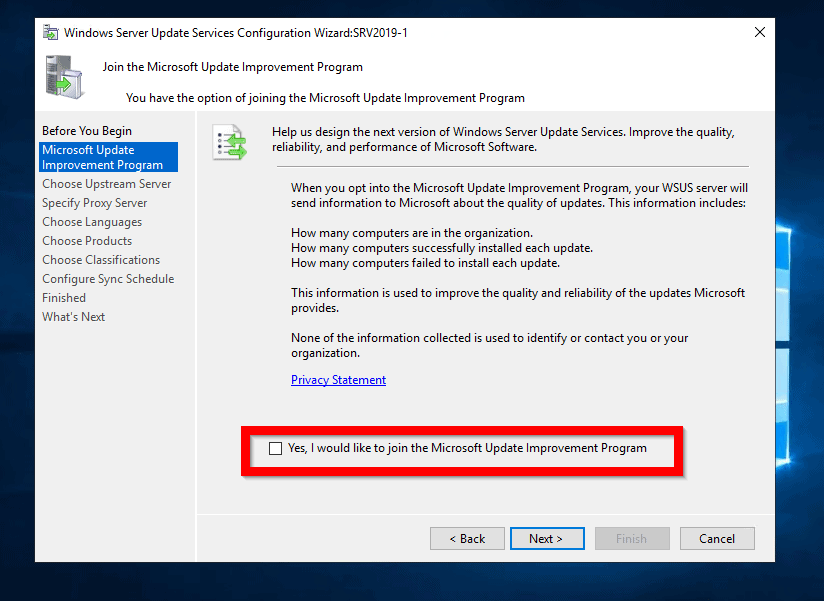The width and height of the screenshot is (824, 601).
Task: Select the Choose Upstream Server step
Action: (106, 183)
